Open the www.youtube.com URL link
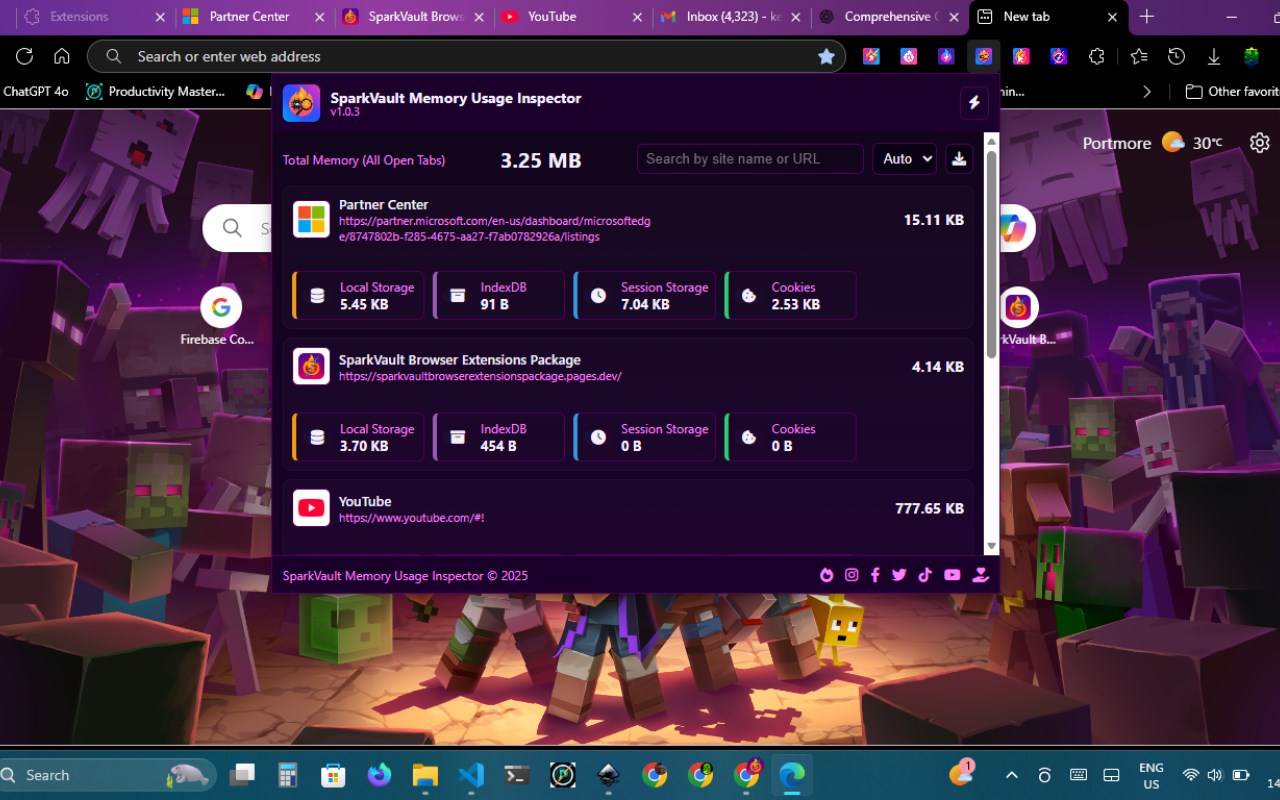This screenshot has height=800, width=1280. coord(412,518)
